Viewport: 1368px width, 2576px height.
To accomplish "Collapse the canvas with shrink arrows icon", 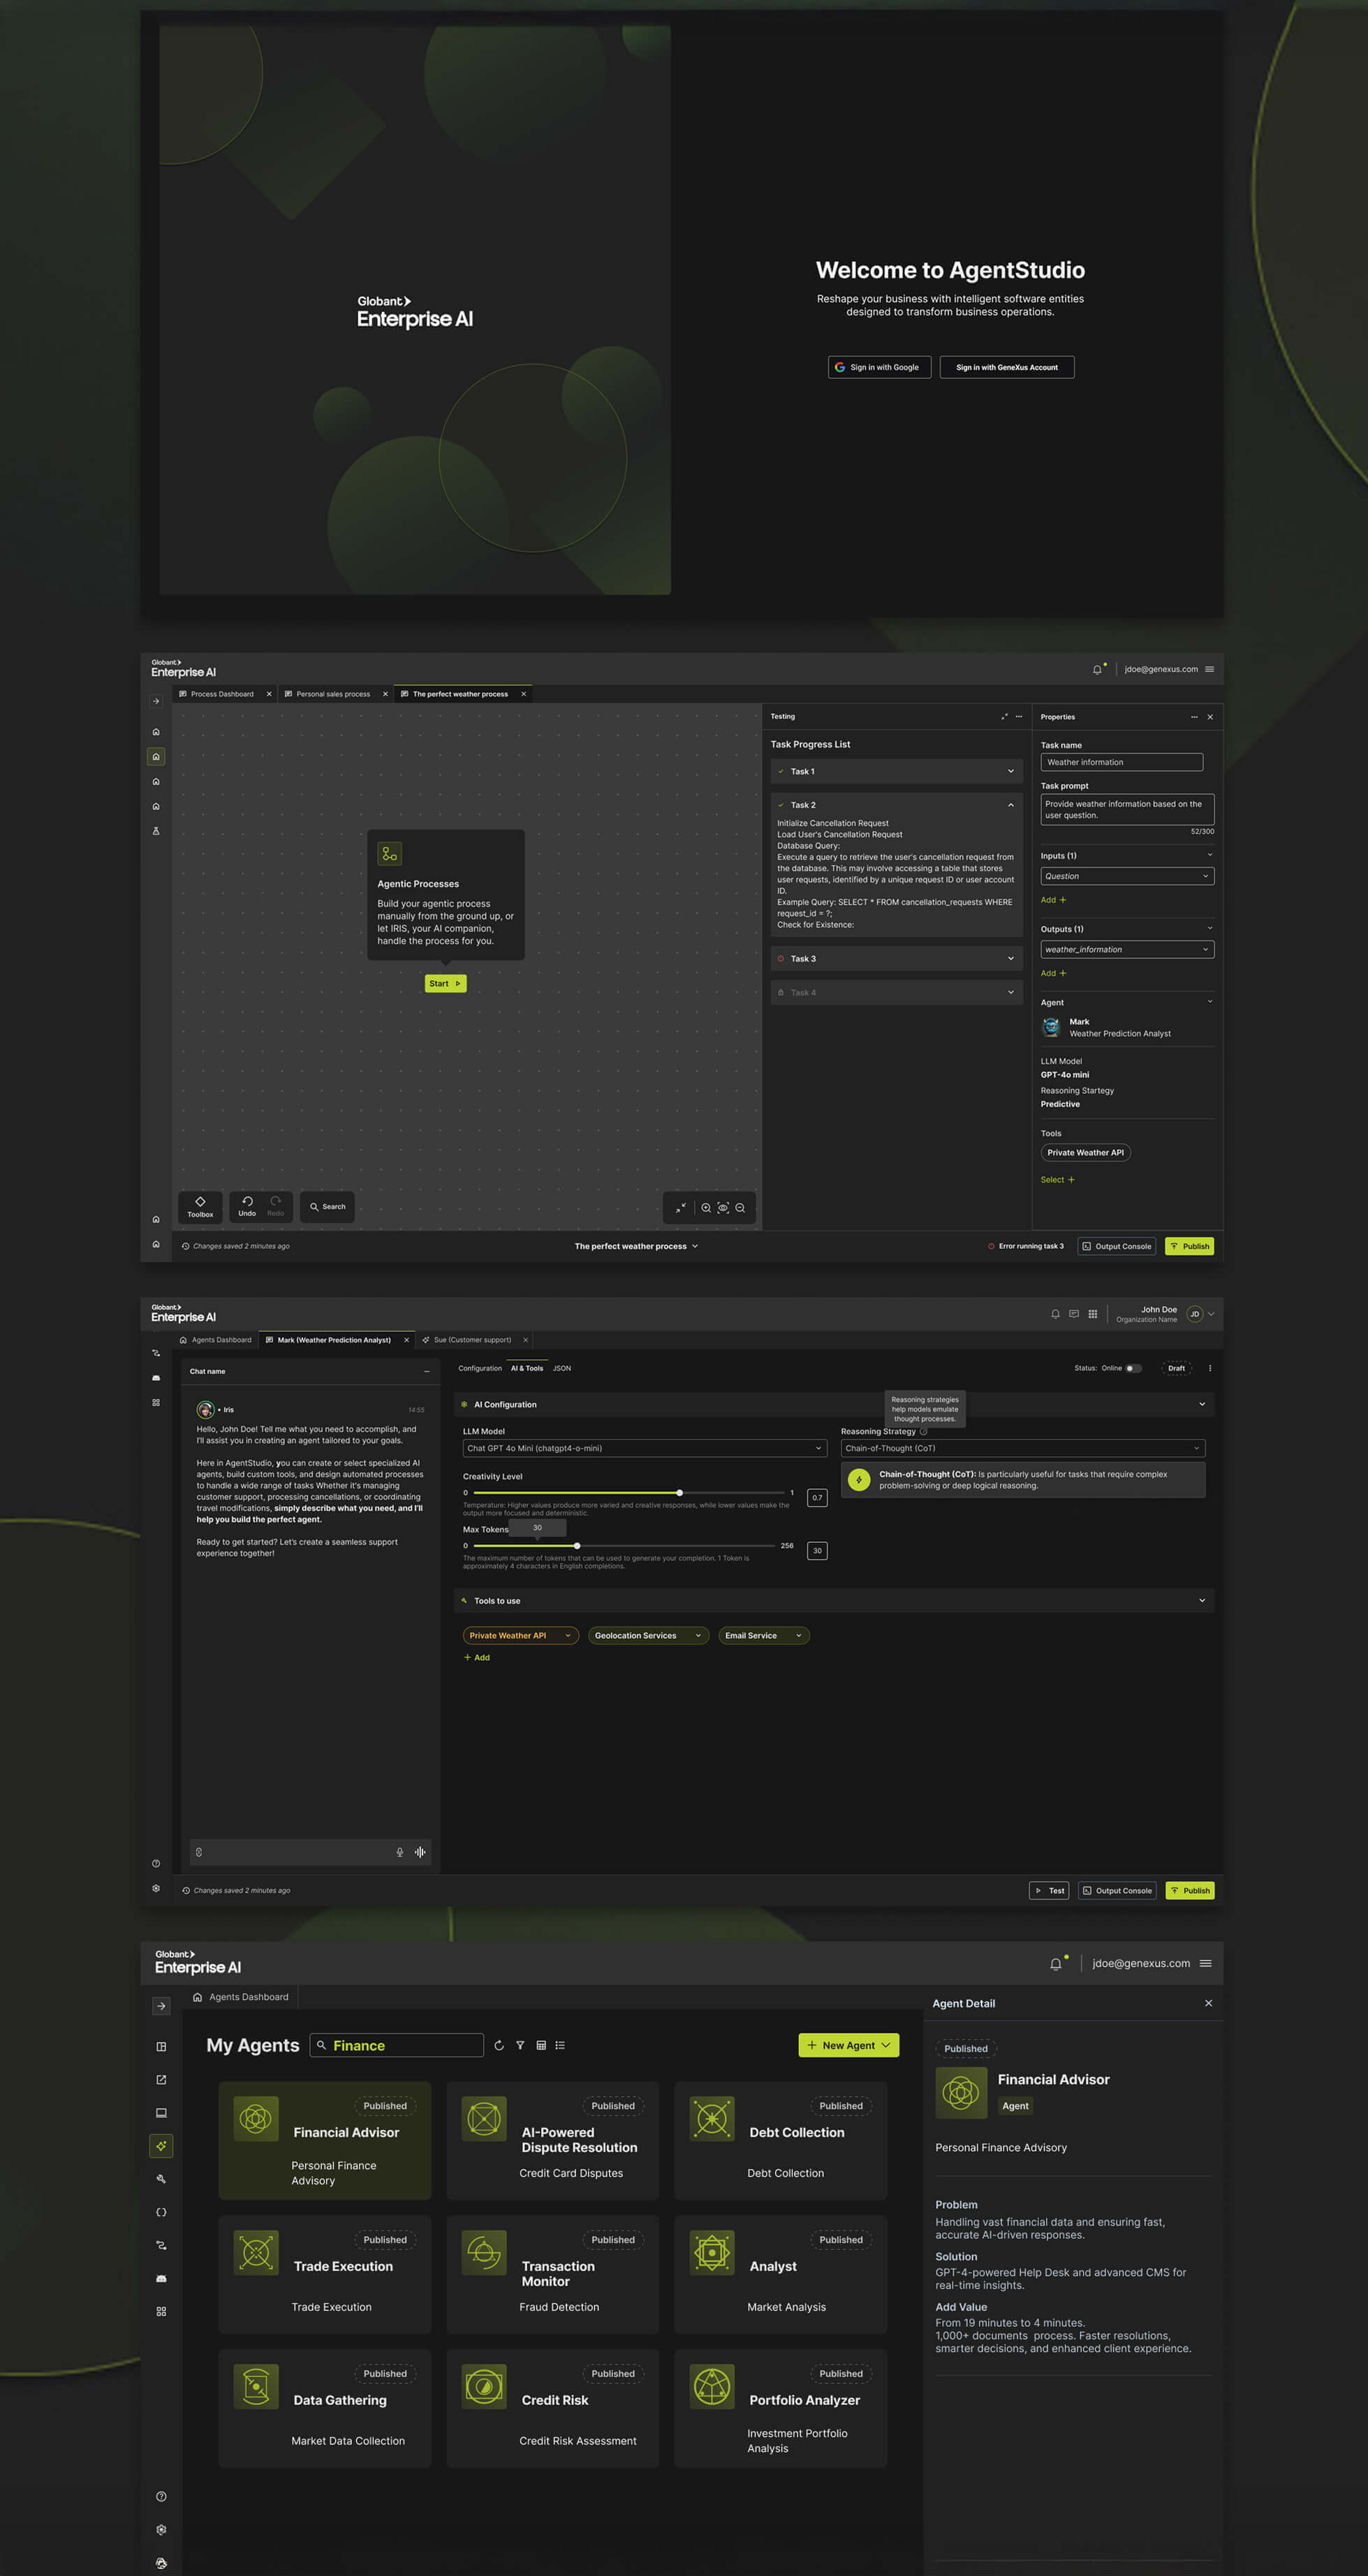I will [680, 1208].
